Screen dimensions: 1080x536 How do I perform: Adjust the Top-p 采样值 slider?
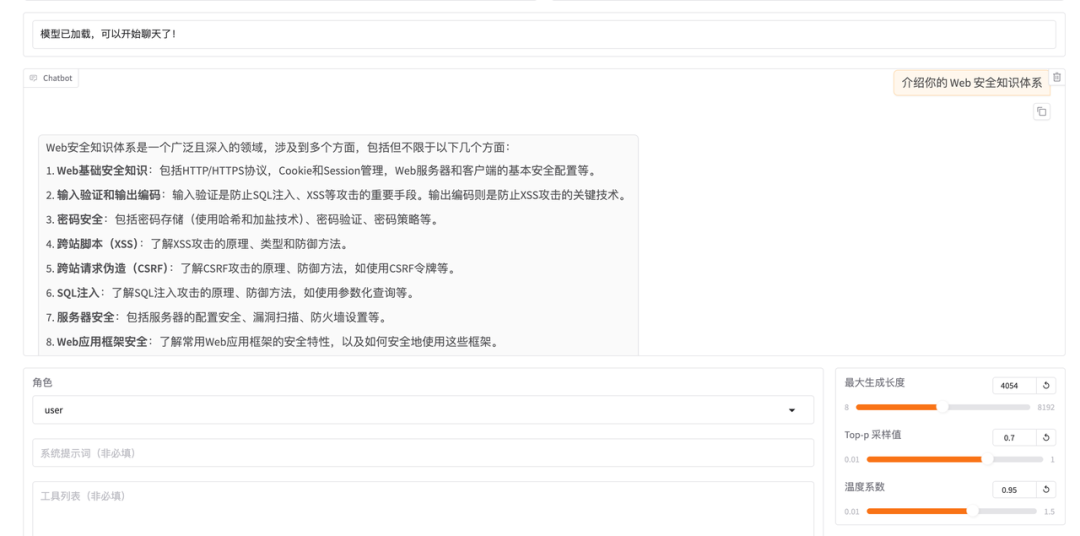pos(954,459)
